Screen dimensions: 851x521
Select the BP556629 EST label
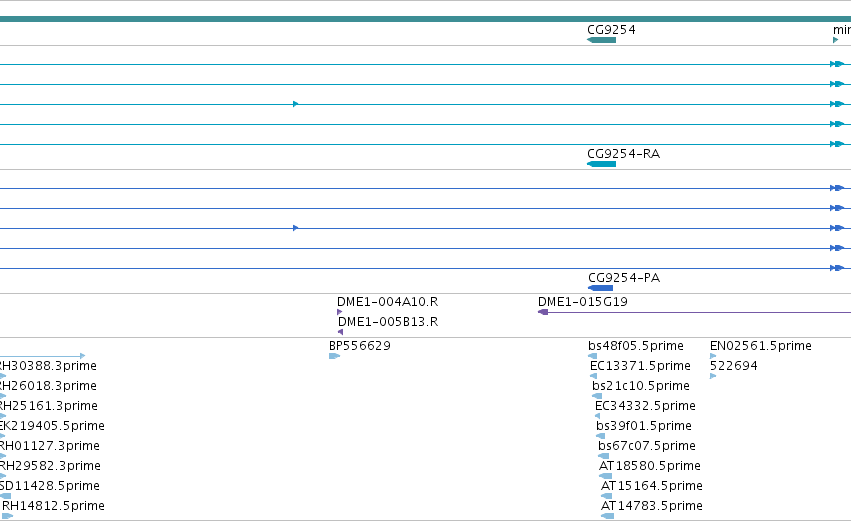[x=360, y=346]
